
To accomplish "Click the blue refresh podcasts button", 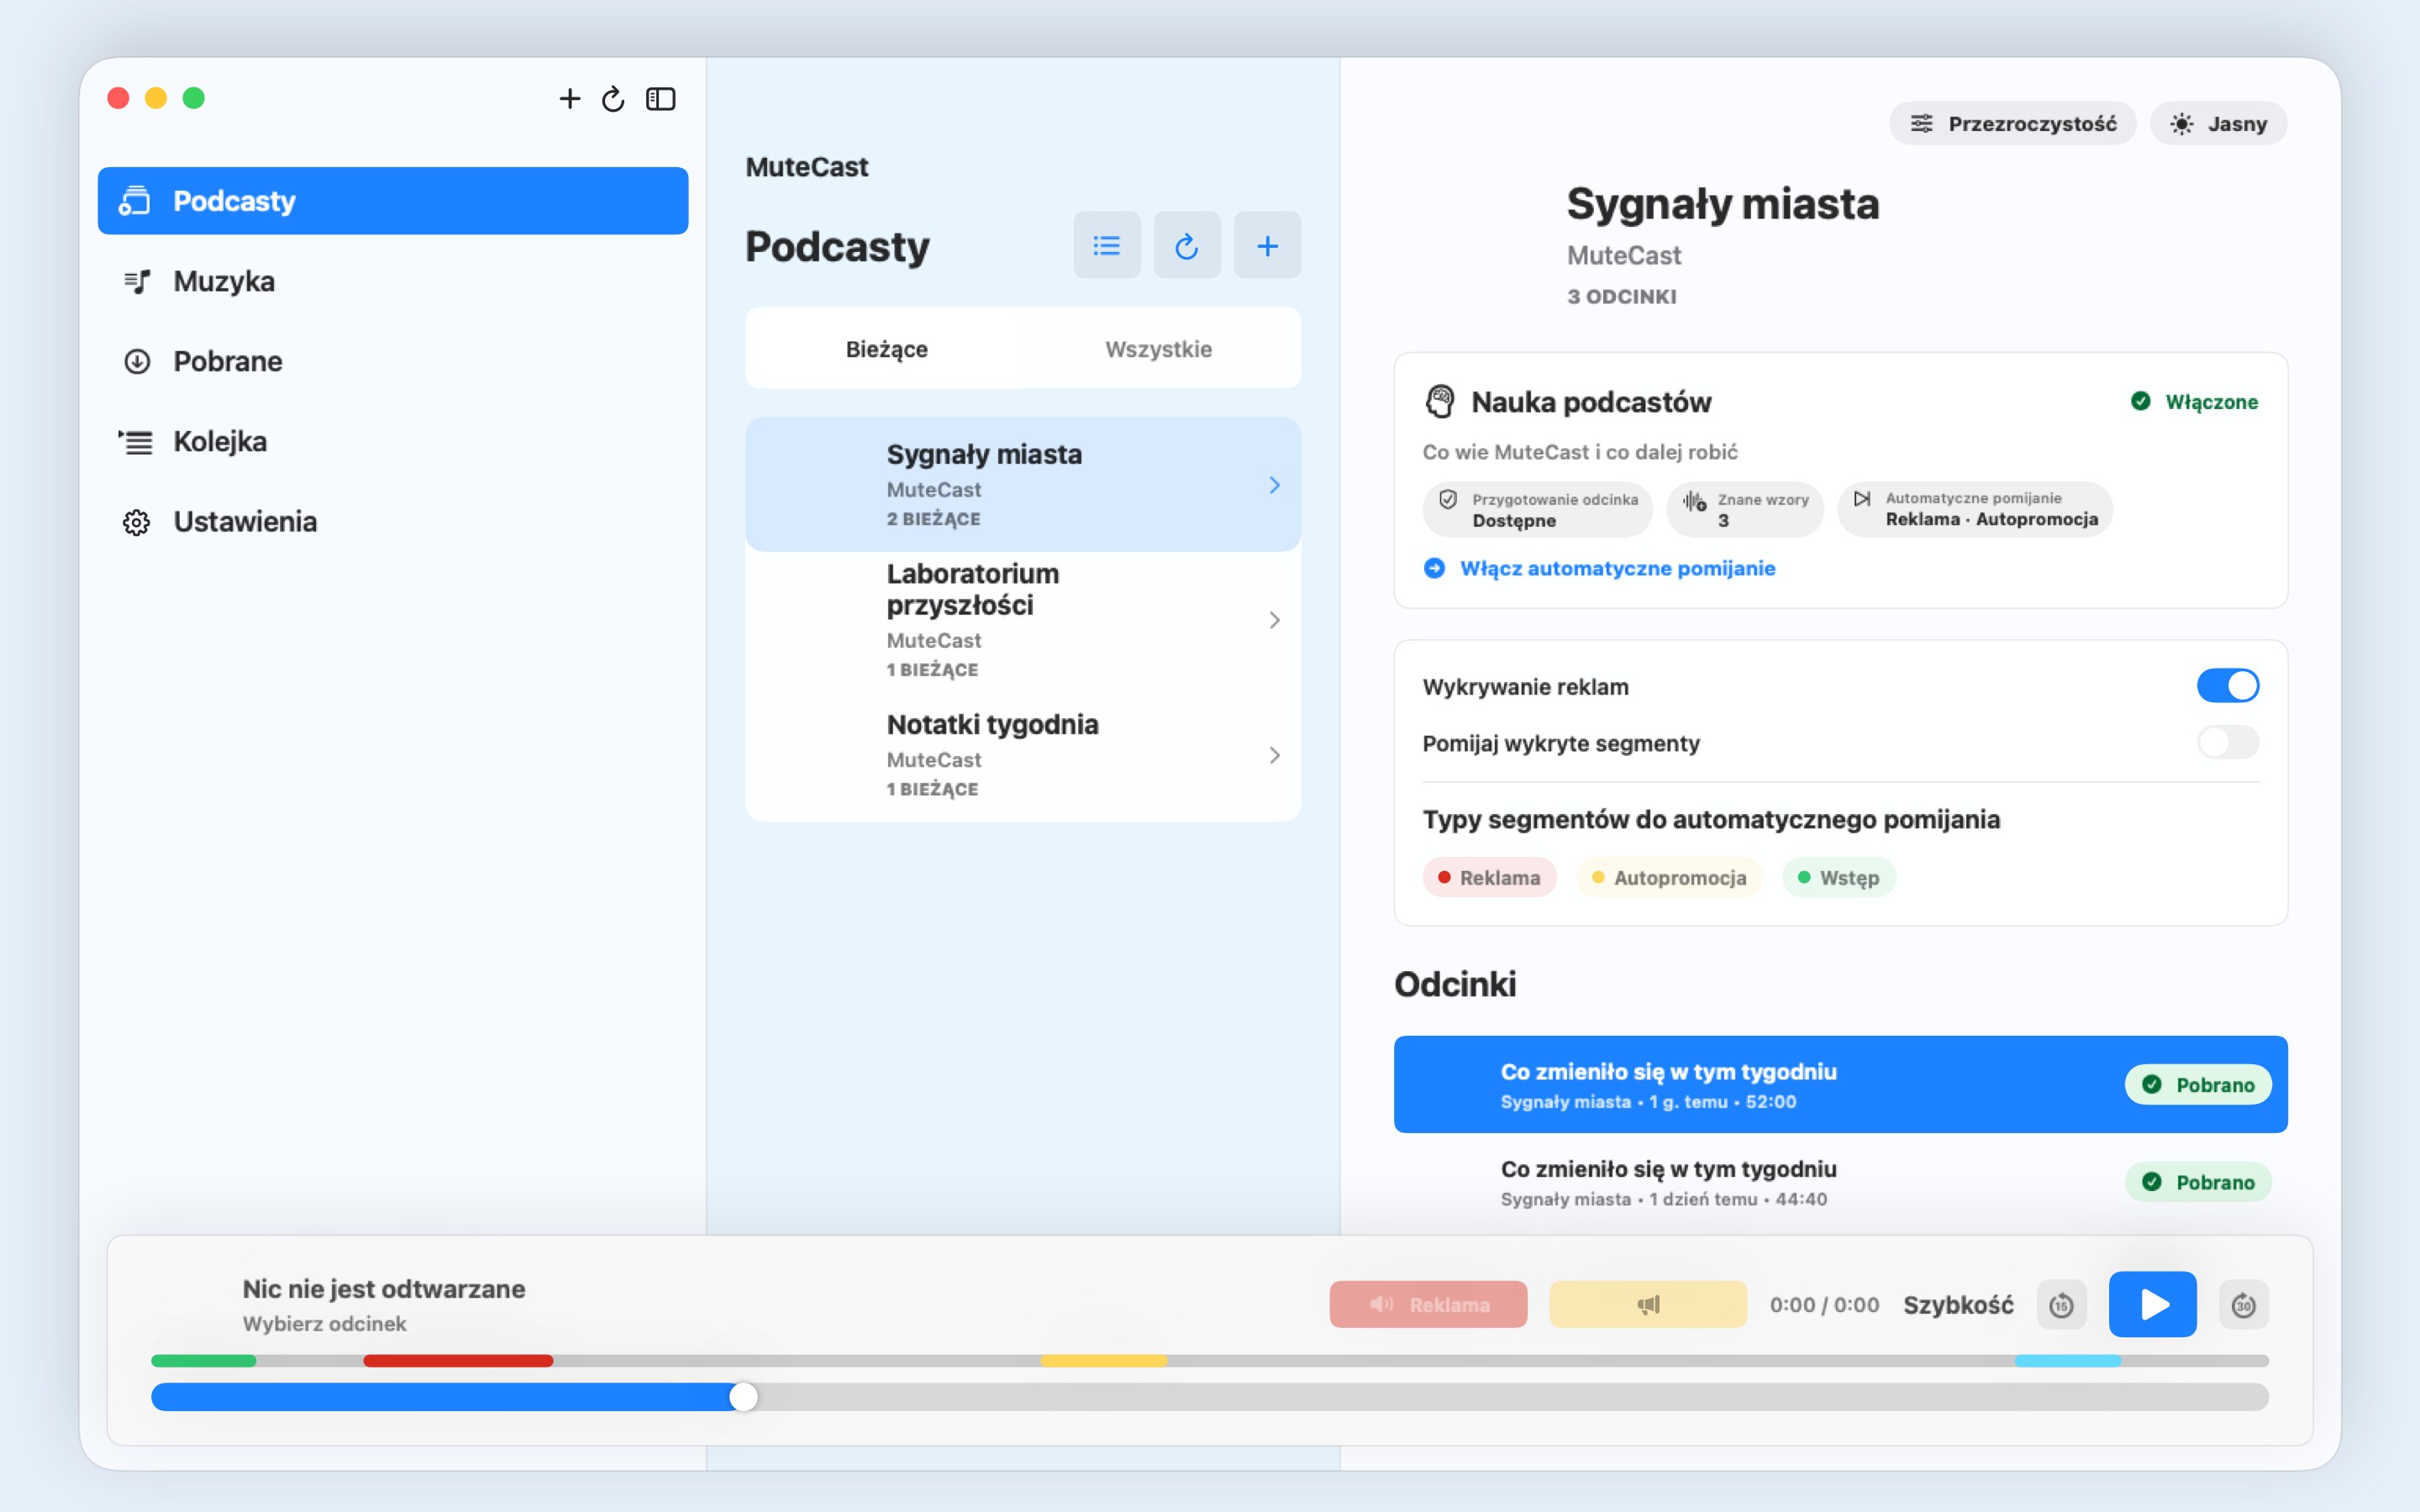I will pyautogui.click(x=1187, y=245).
